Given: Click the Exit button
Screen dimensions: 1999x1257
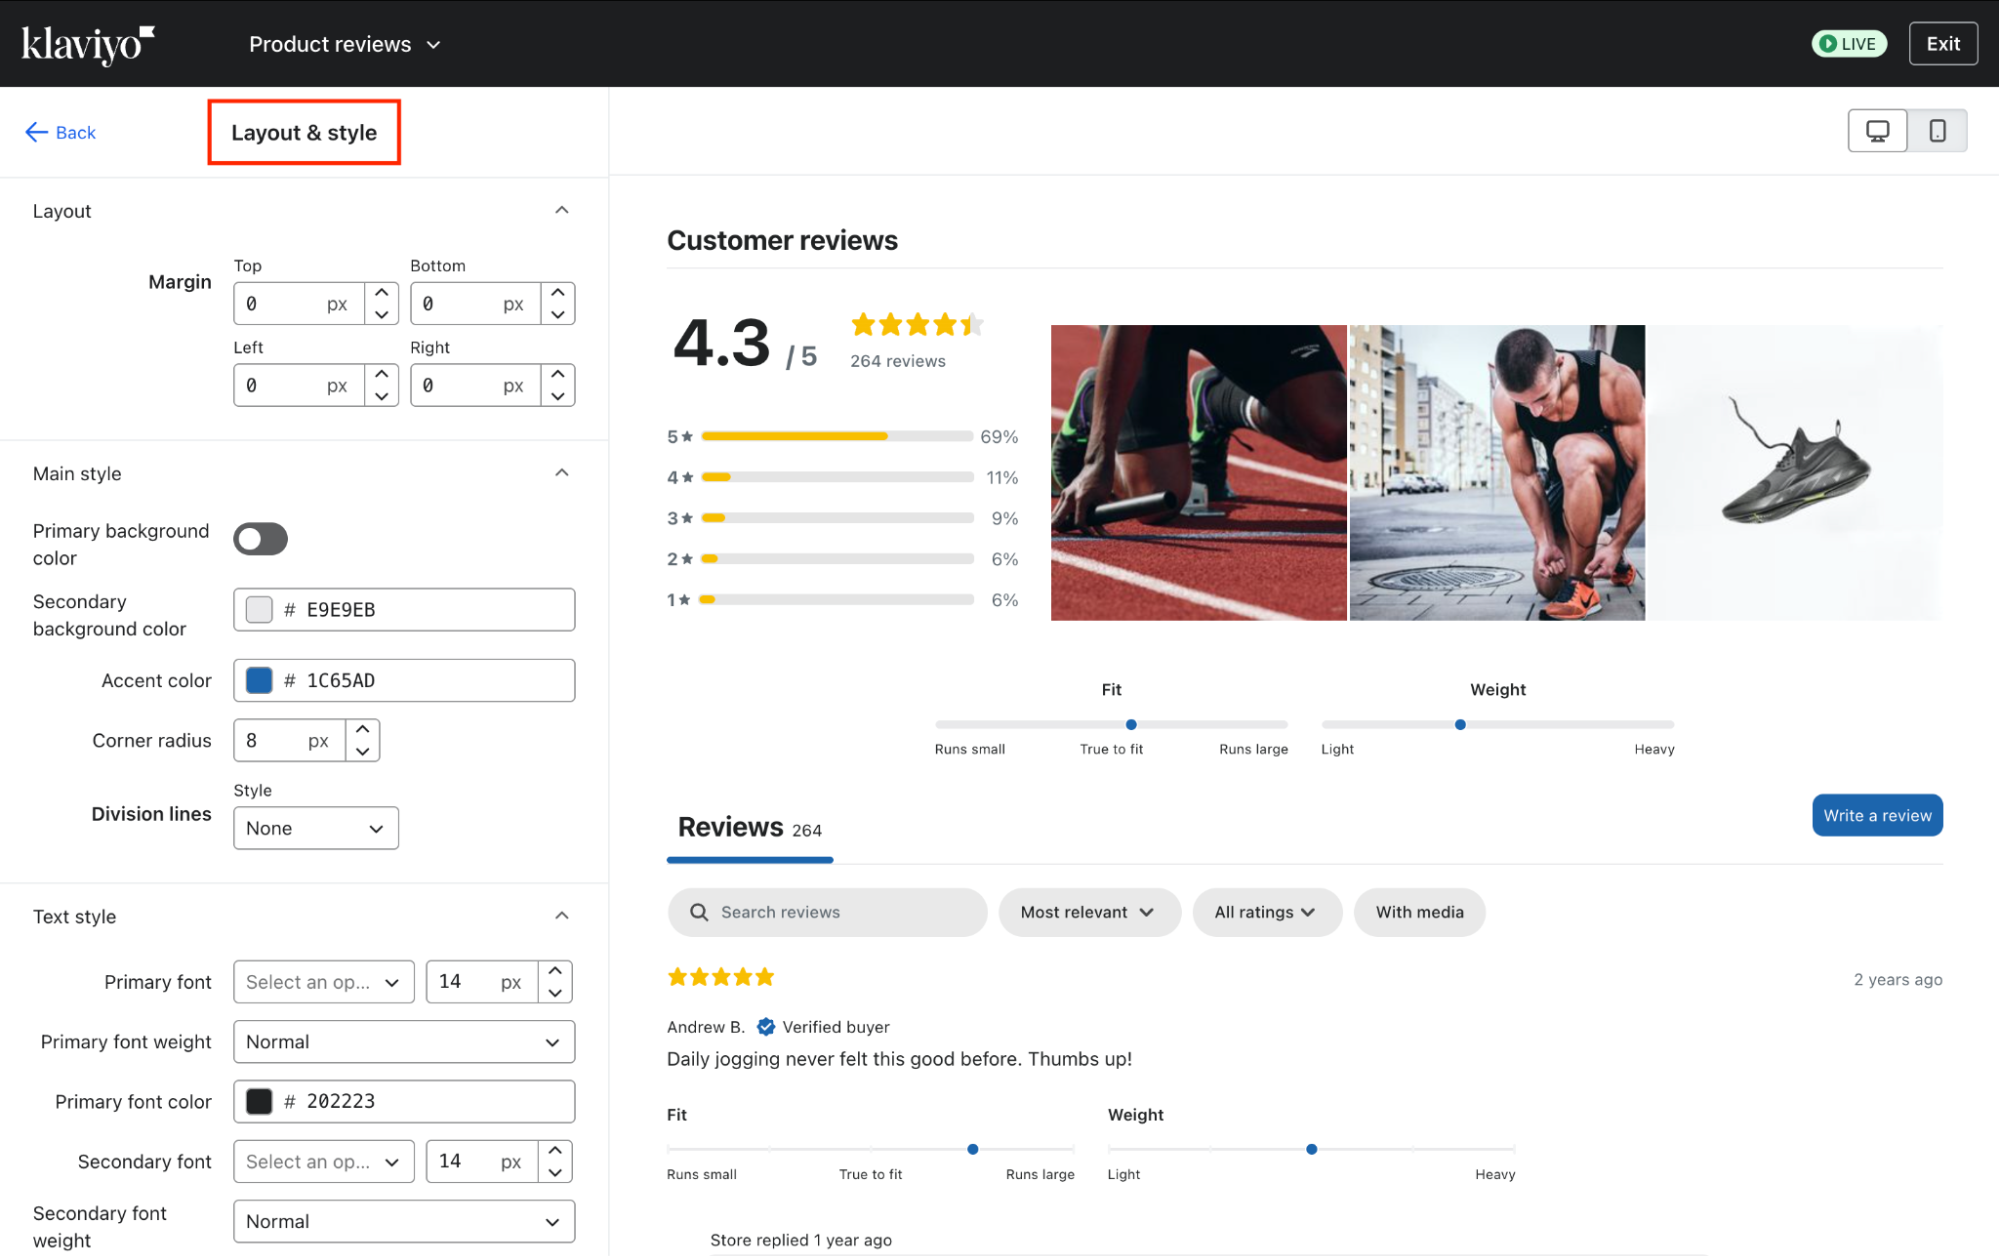Looking at the screenshot, I should [1942, 44].
